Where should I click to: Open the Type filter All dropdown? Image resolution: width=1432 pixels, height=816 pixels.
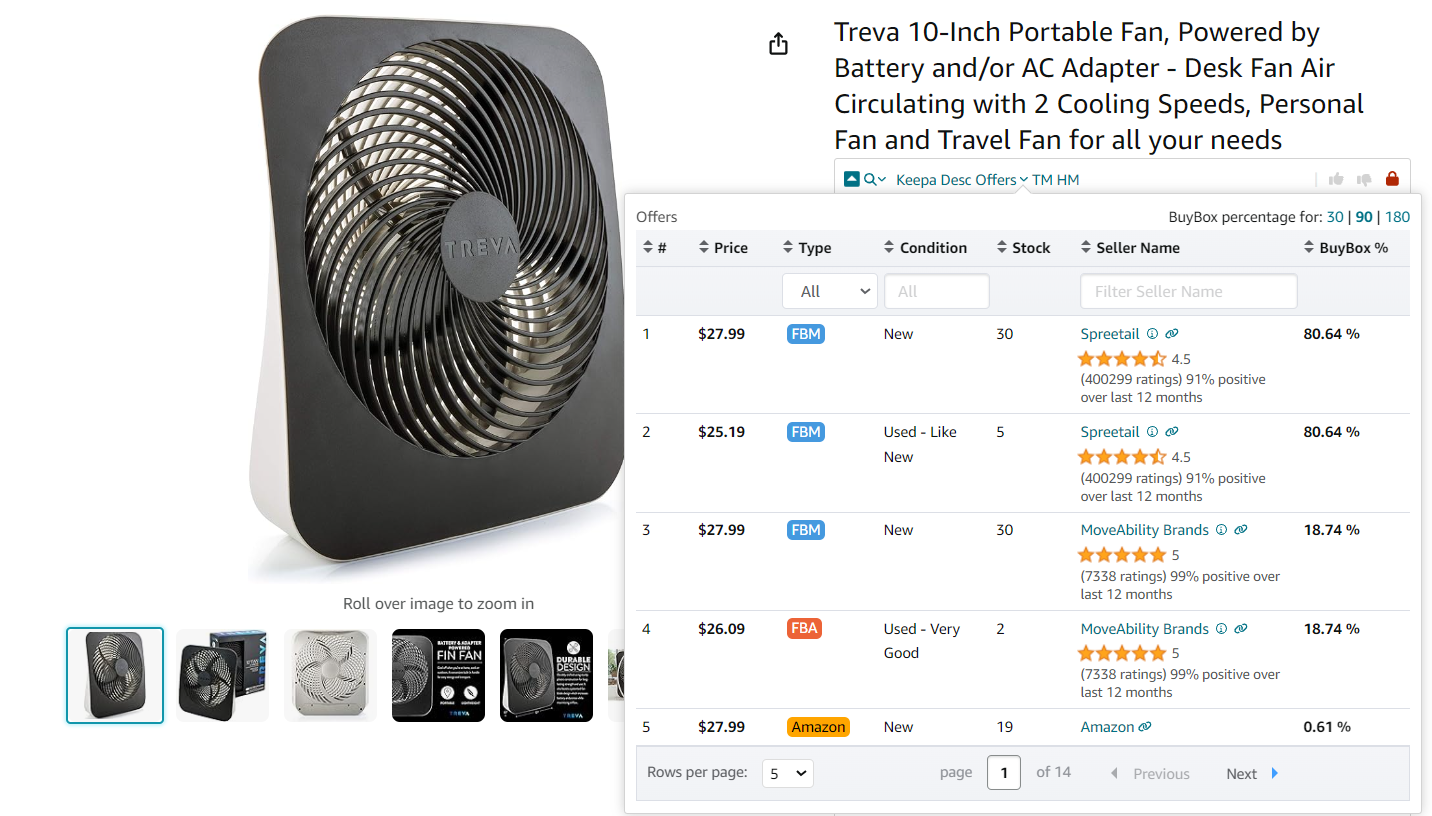pos(829,290)
